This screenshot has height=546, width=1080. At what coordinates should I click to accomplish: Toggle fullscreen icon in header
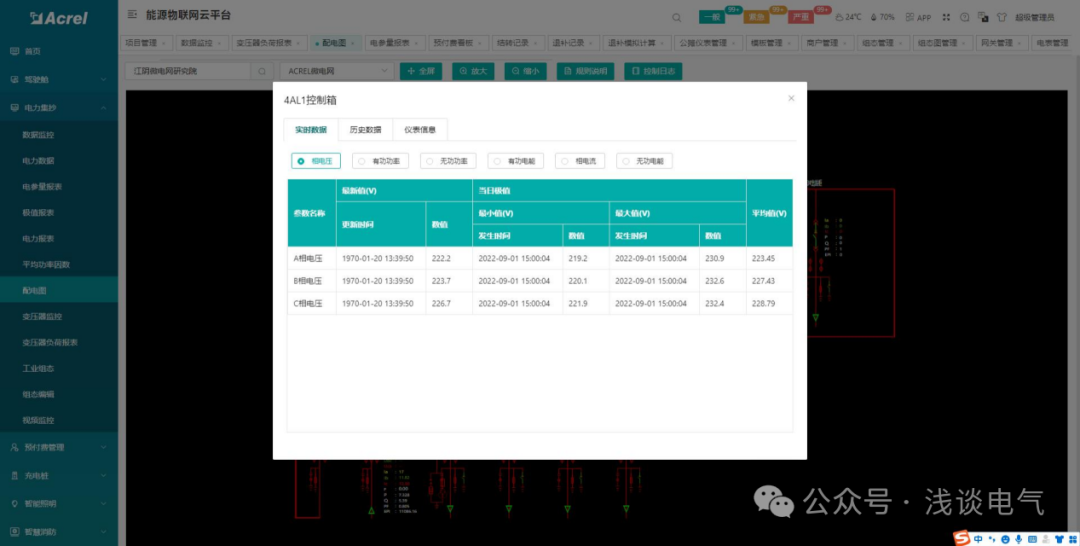(x=946, y=17)
